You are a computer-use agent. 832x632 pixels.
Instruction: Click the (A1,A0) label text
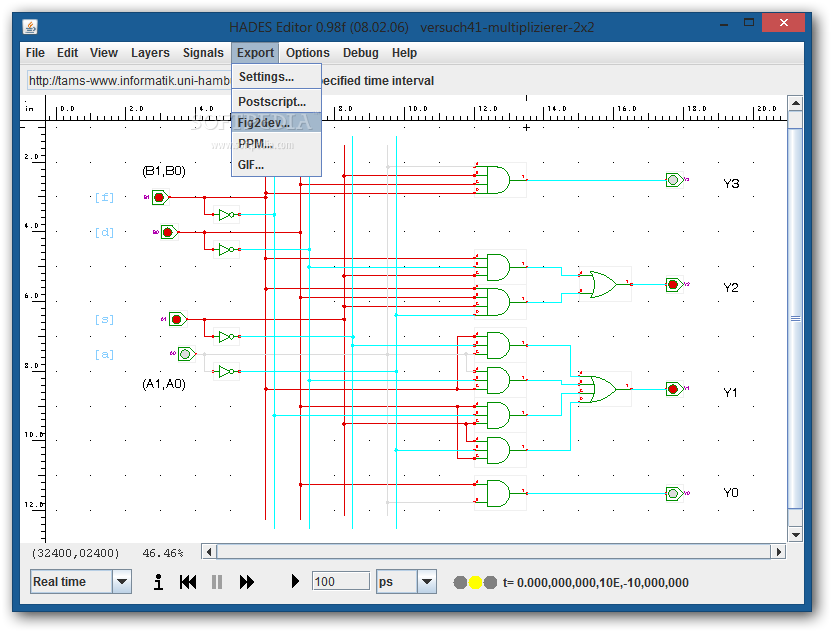tap(164, 384)
